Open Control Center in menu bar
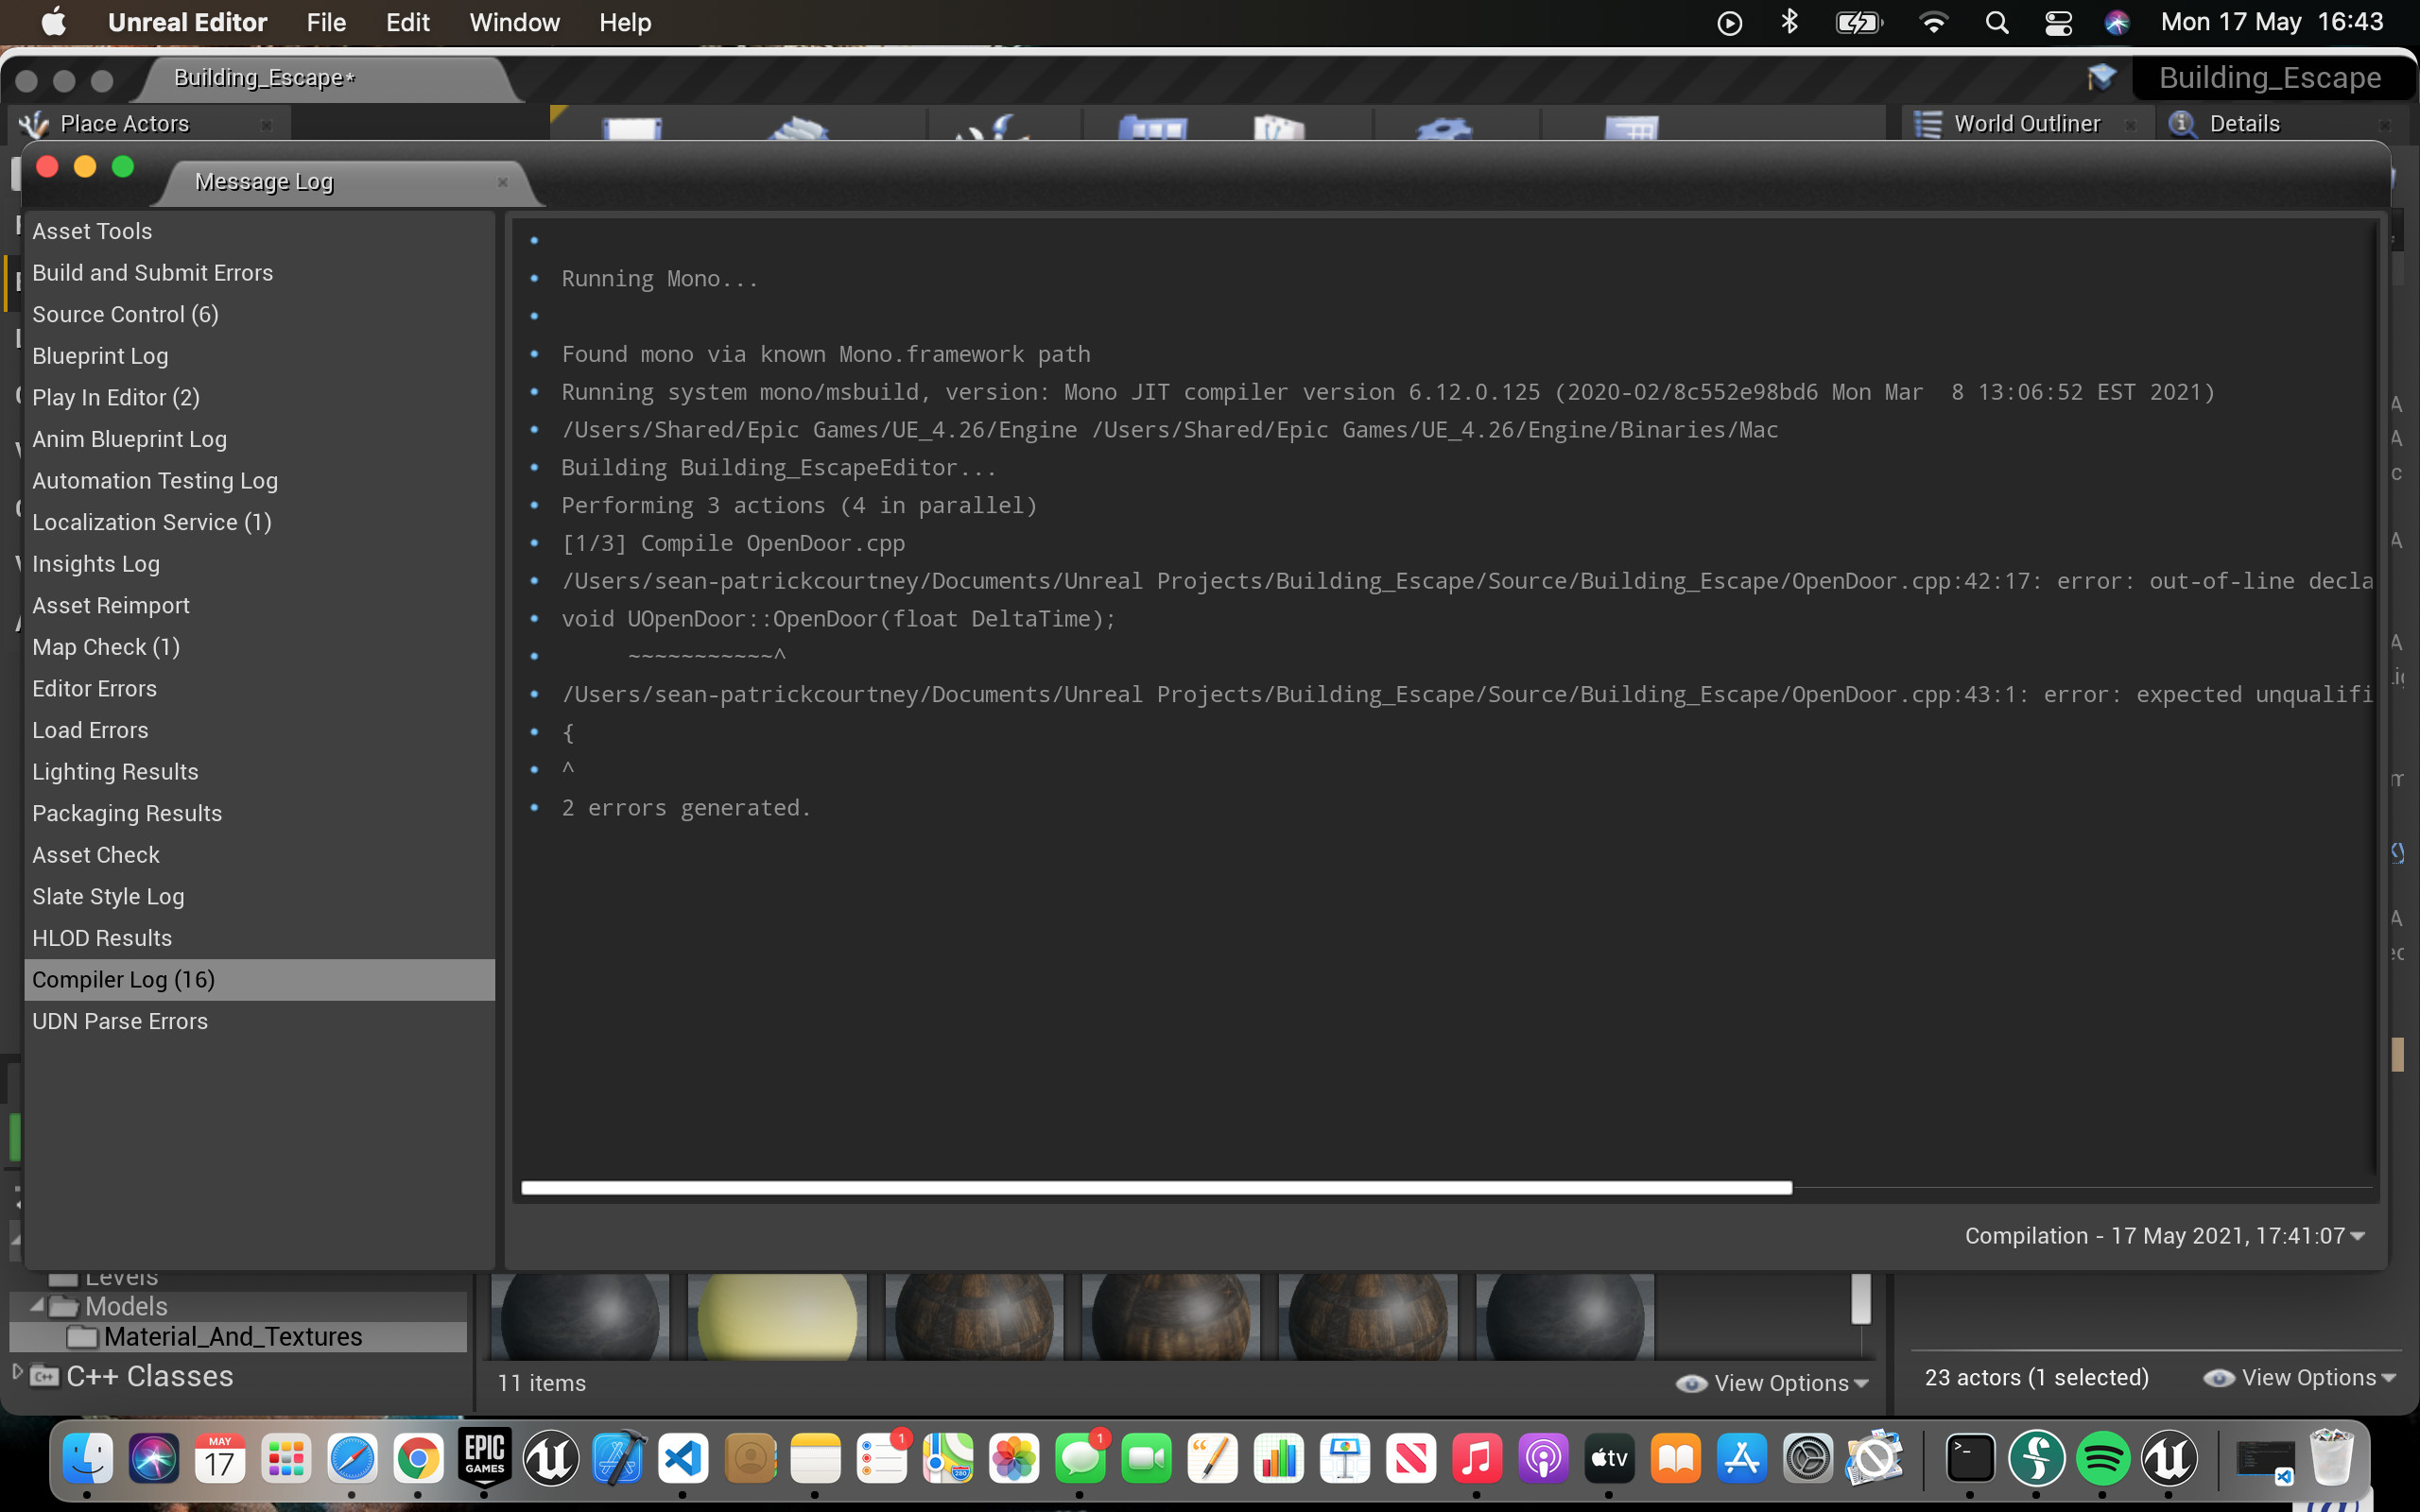This screenshot has width=2420, height=1512. [2058, 22]
